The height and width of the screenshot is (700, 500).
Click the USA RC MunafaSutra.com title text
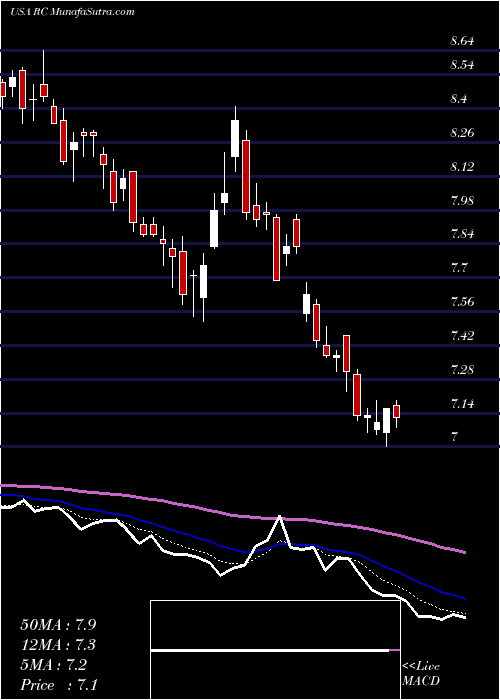pos(72,12)
